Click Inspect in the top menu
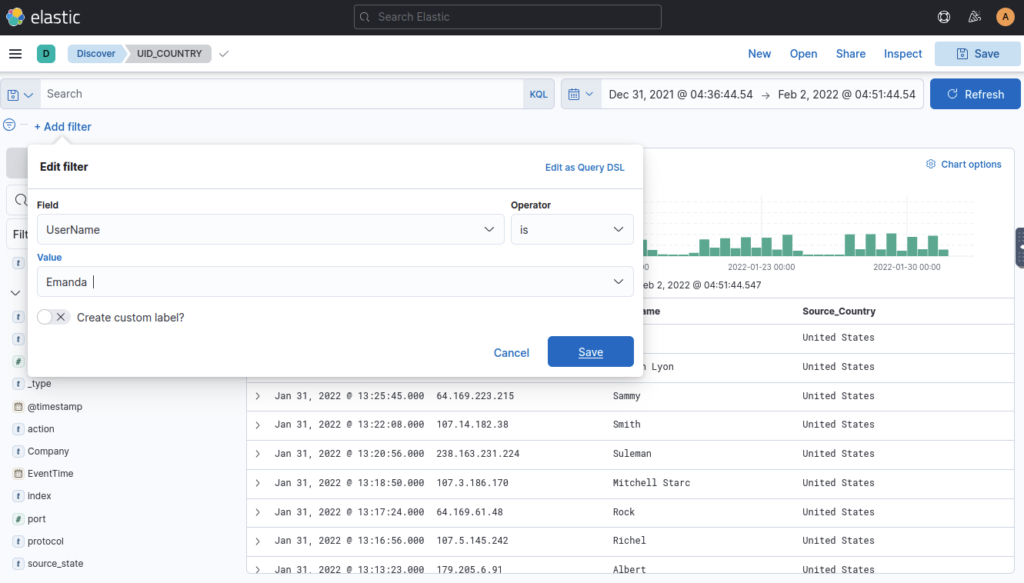1024x583 pixels. 903,54
